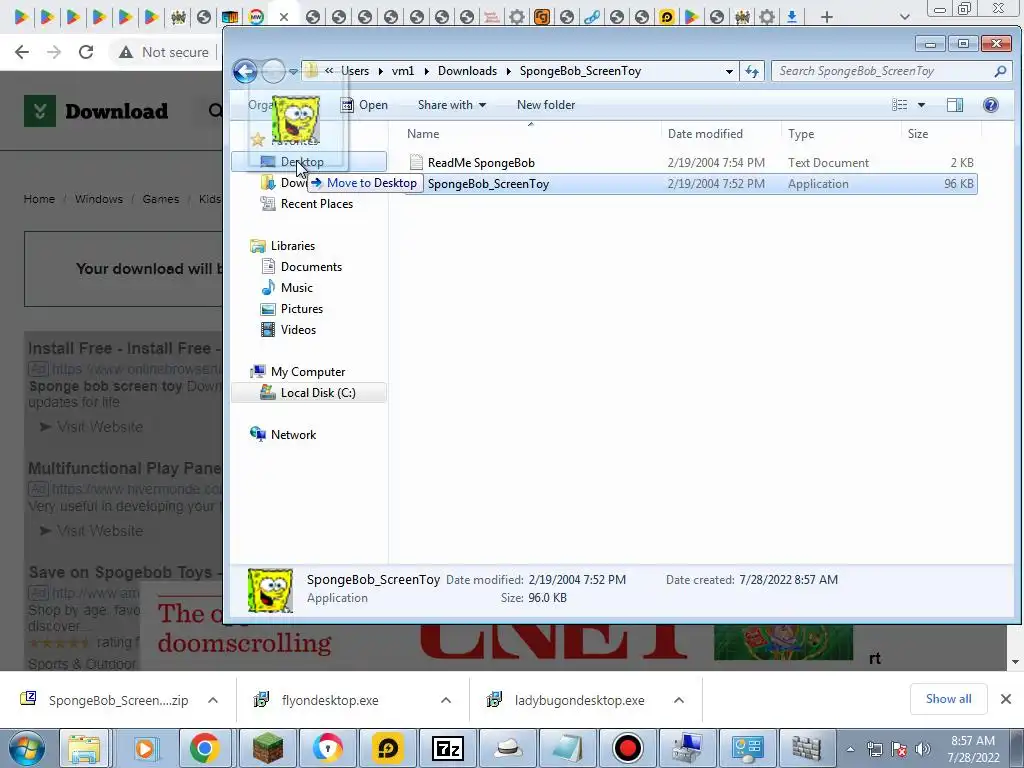Select the ReadMe SpongeBob text file
This screenshot has height=768, width=1024.
691,163
